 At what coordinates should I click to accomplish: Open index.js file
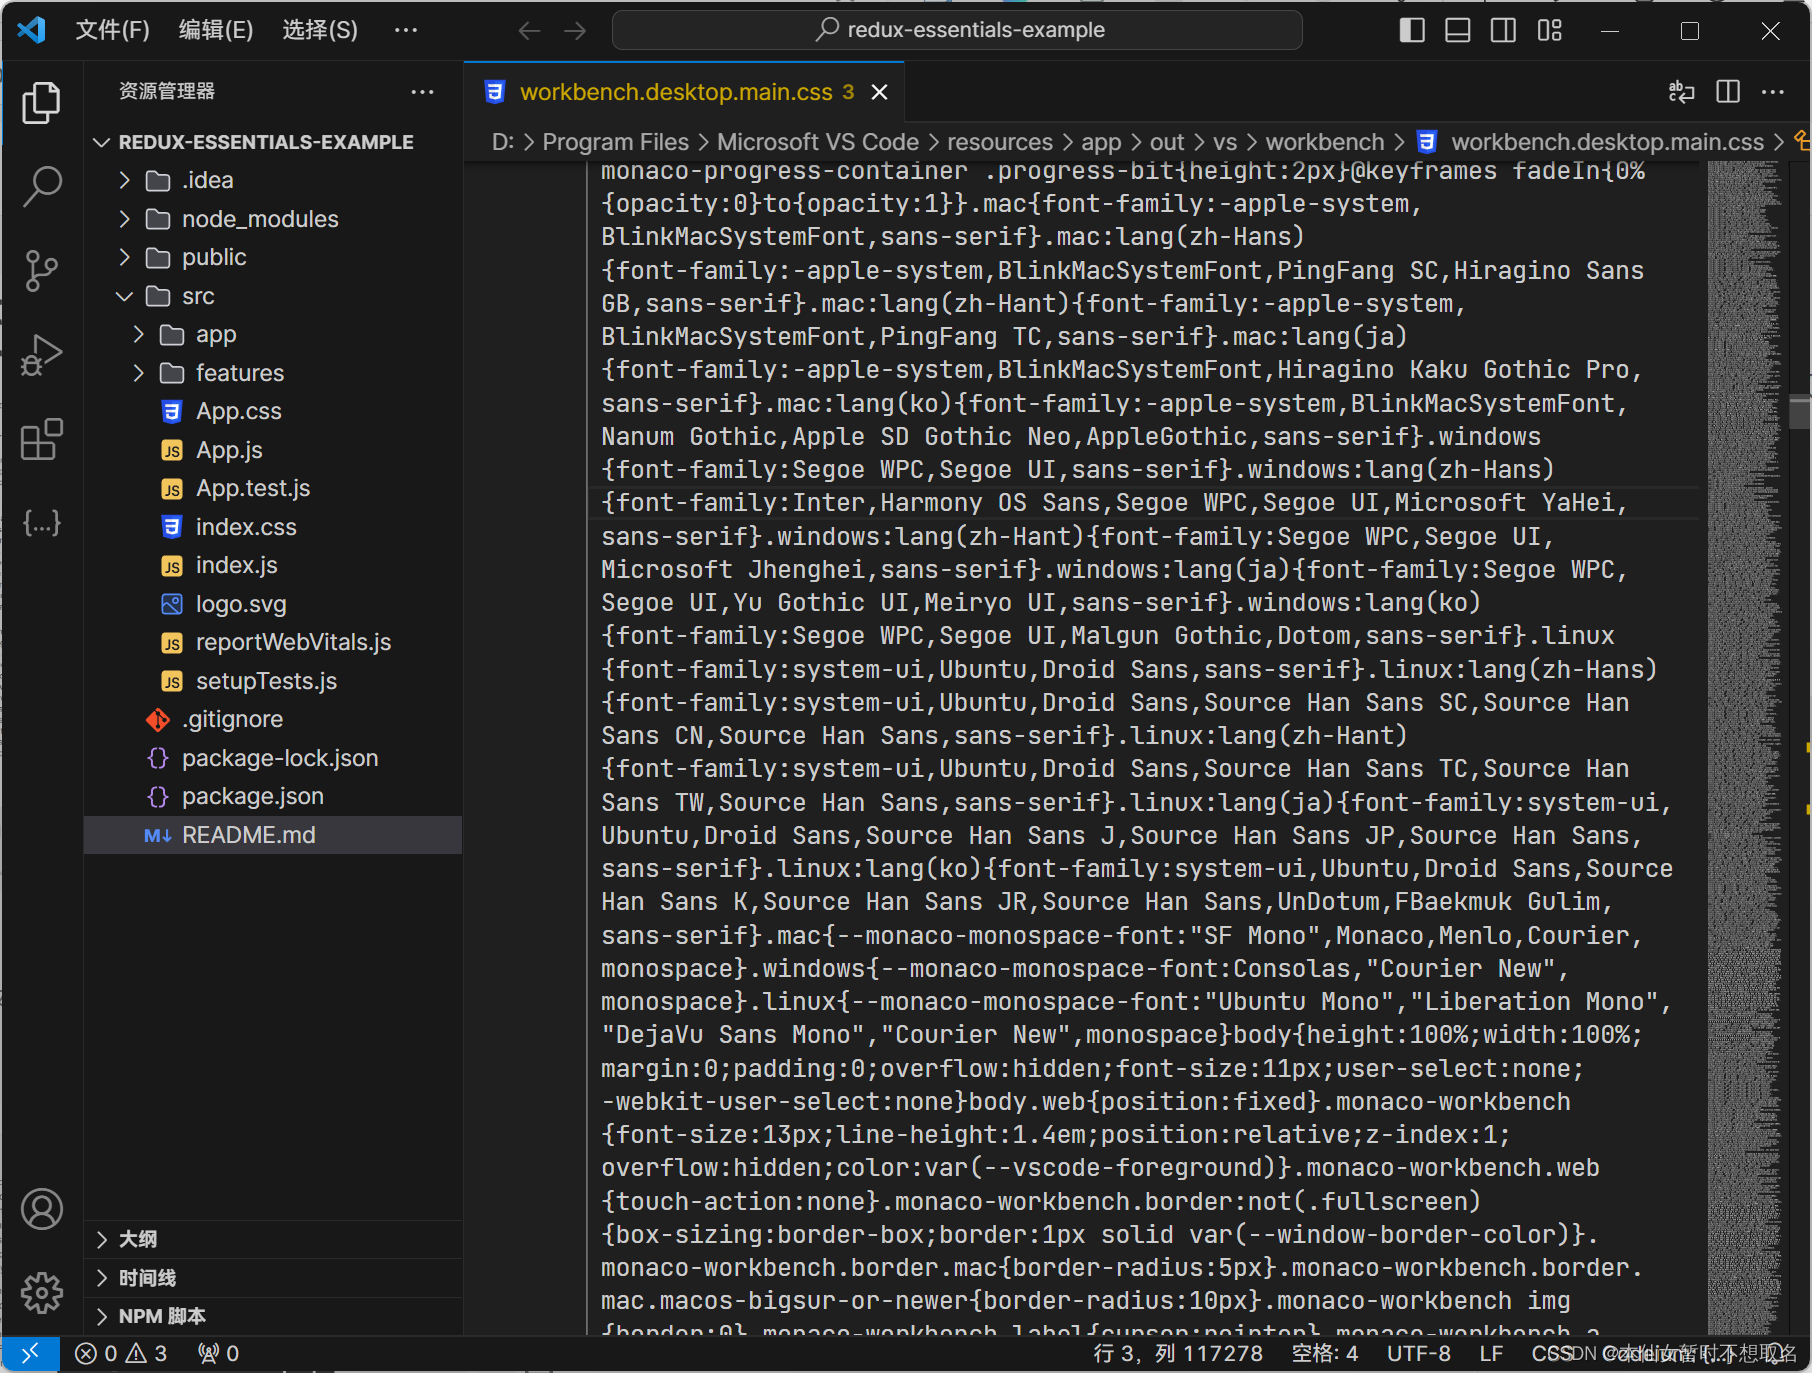pyautogui.click(x=273, y=565)
